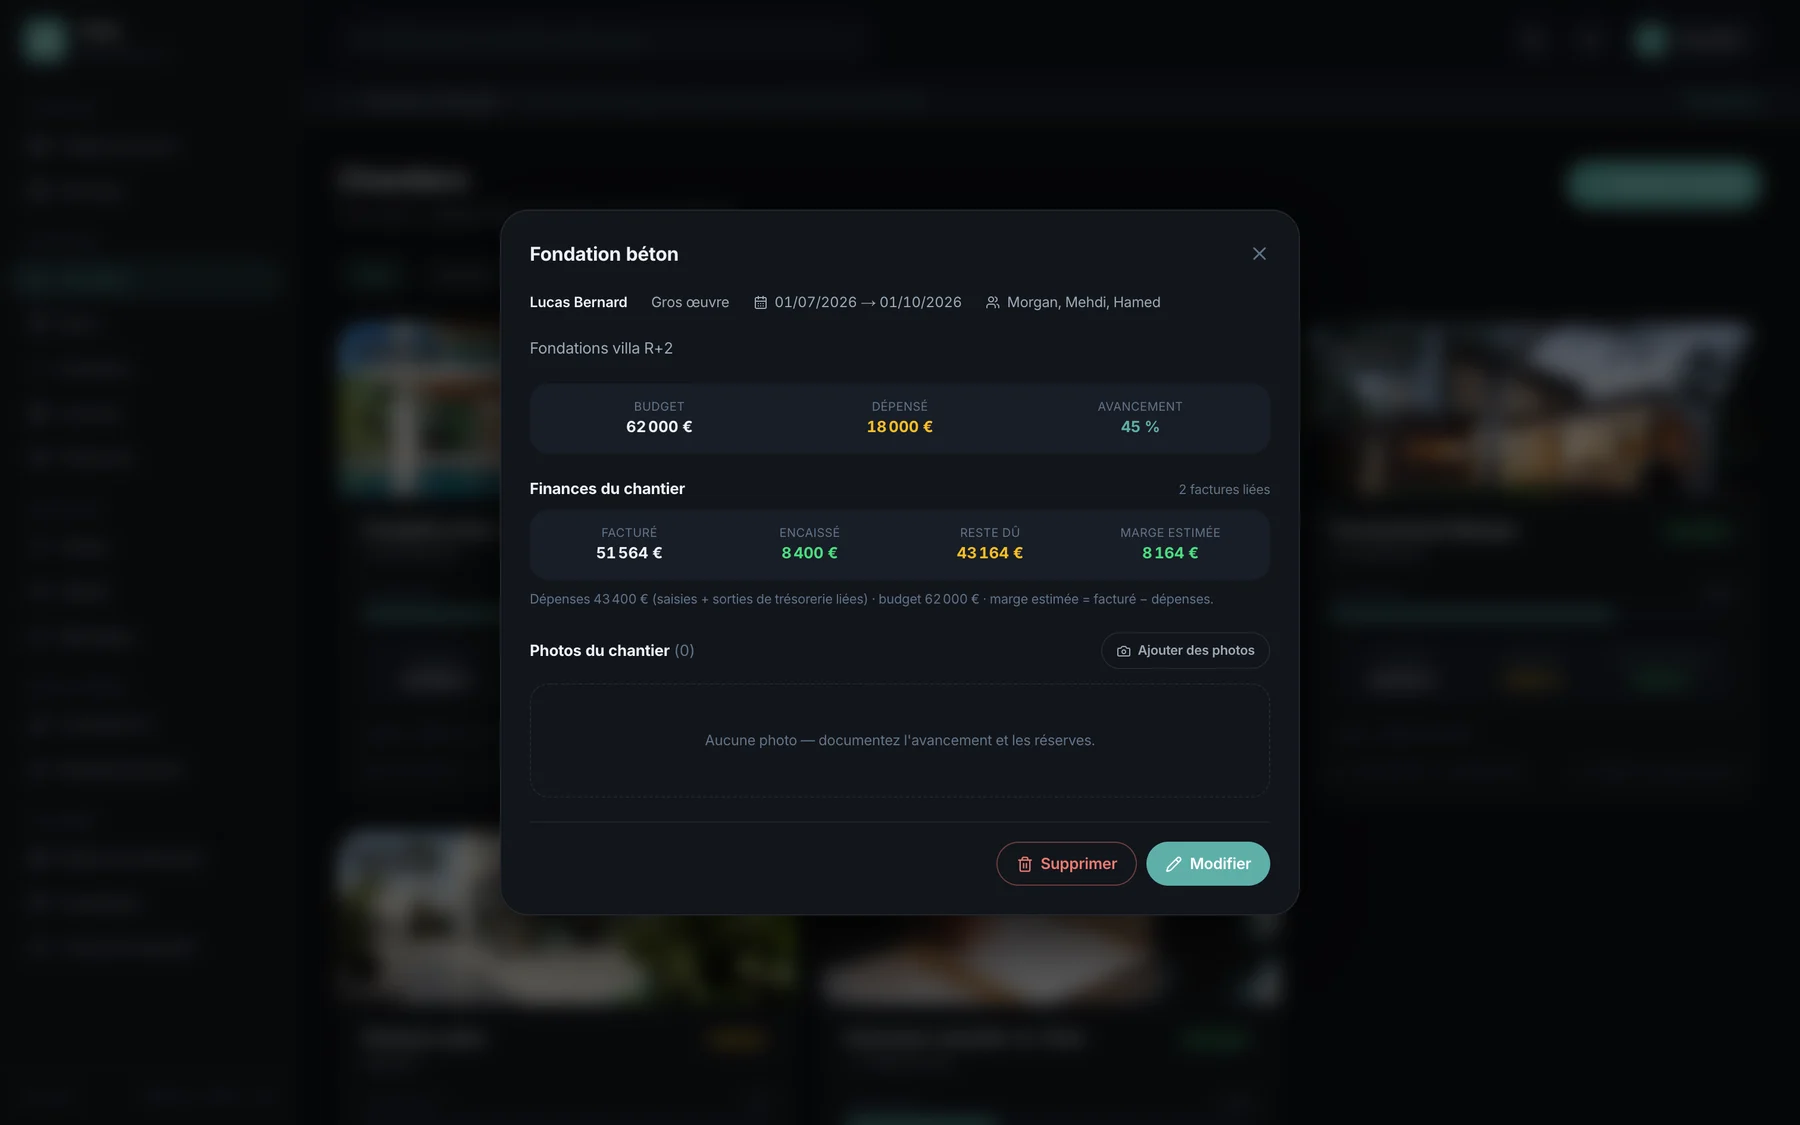Click the Dépenses 43 400 € explanation note

(x=871, y=599)
